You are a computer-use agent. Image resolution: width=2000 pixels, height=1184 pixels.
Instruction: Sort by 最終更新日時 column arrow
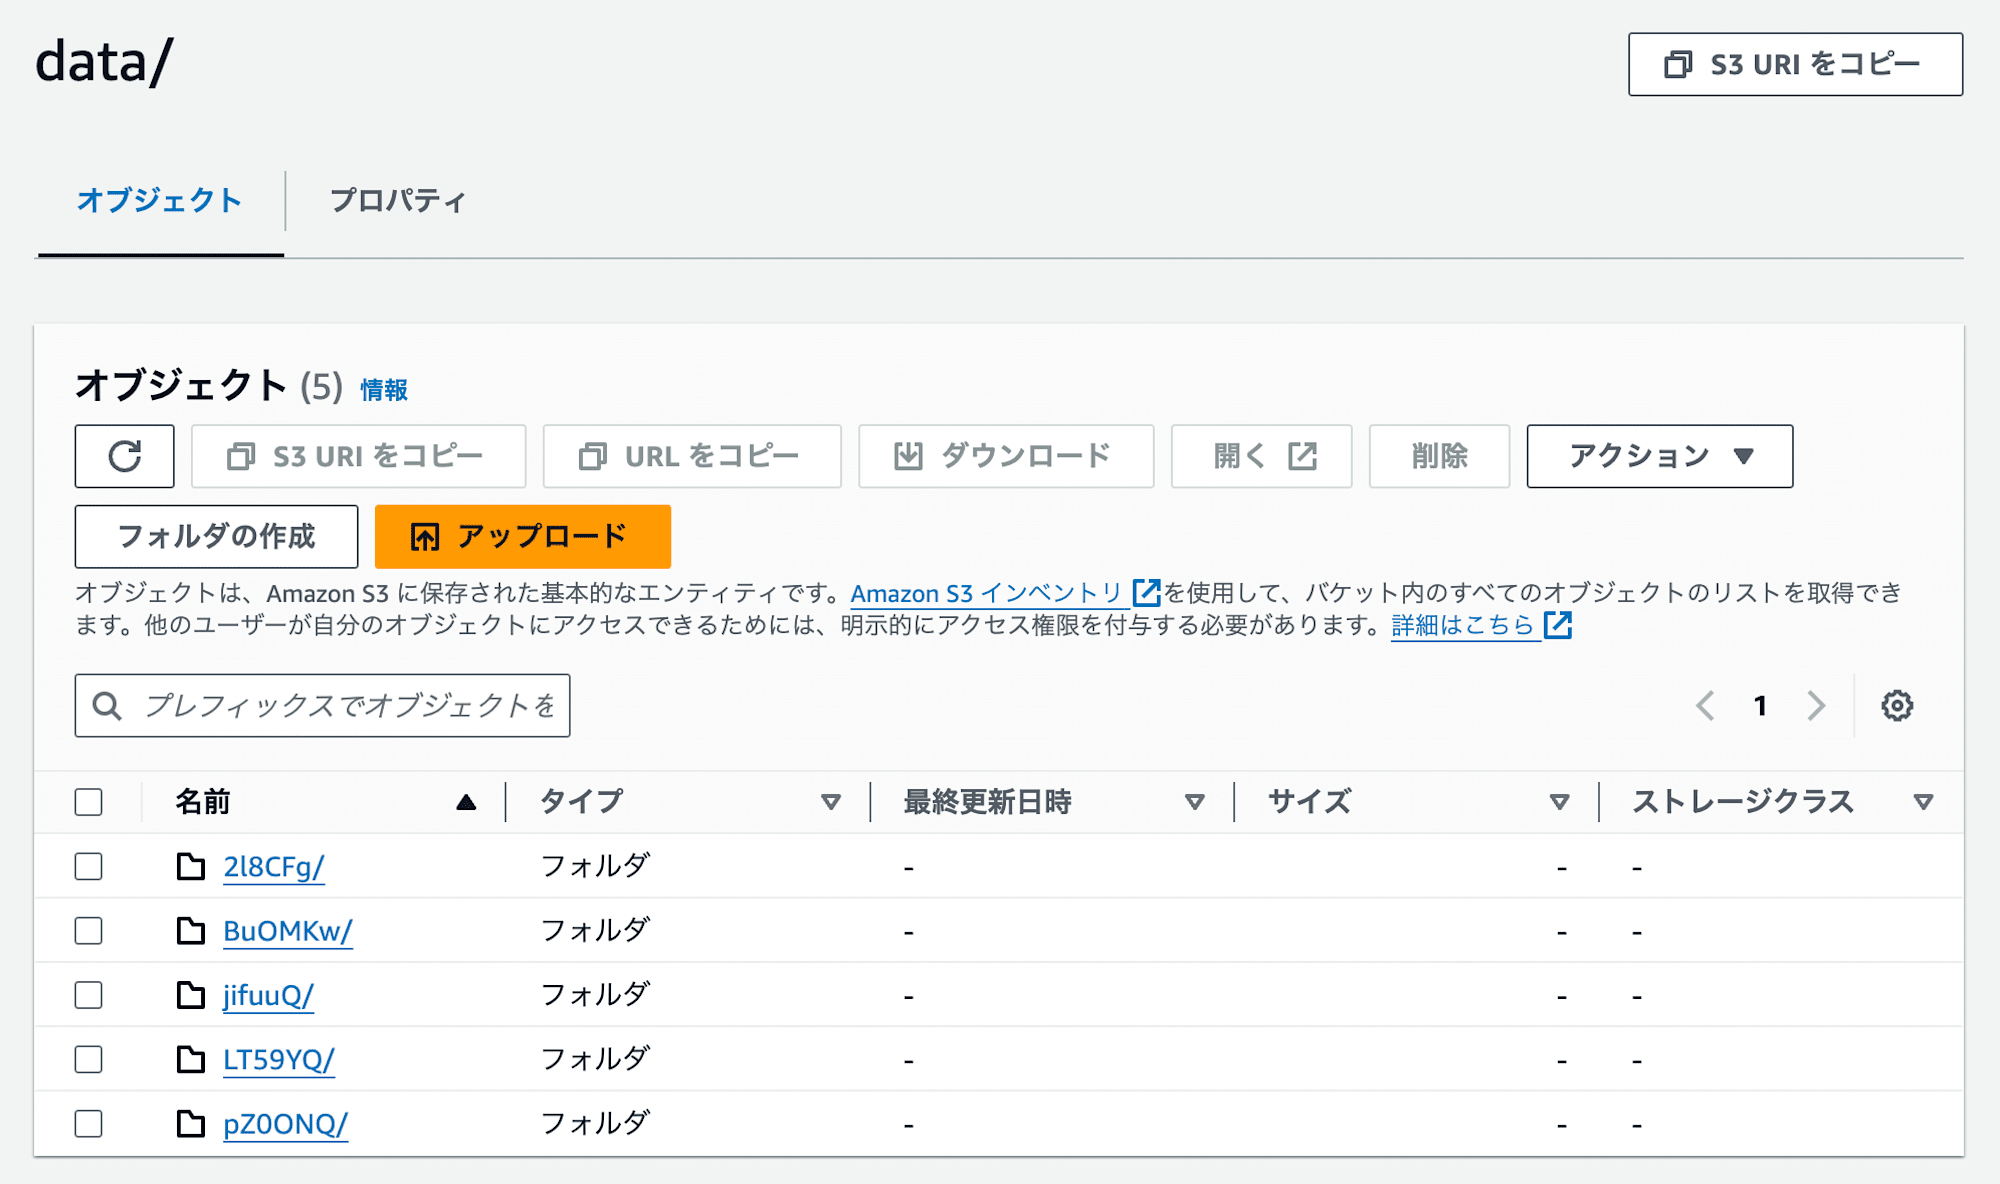(x=1194, y=802)
